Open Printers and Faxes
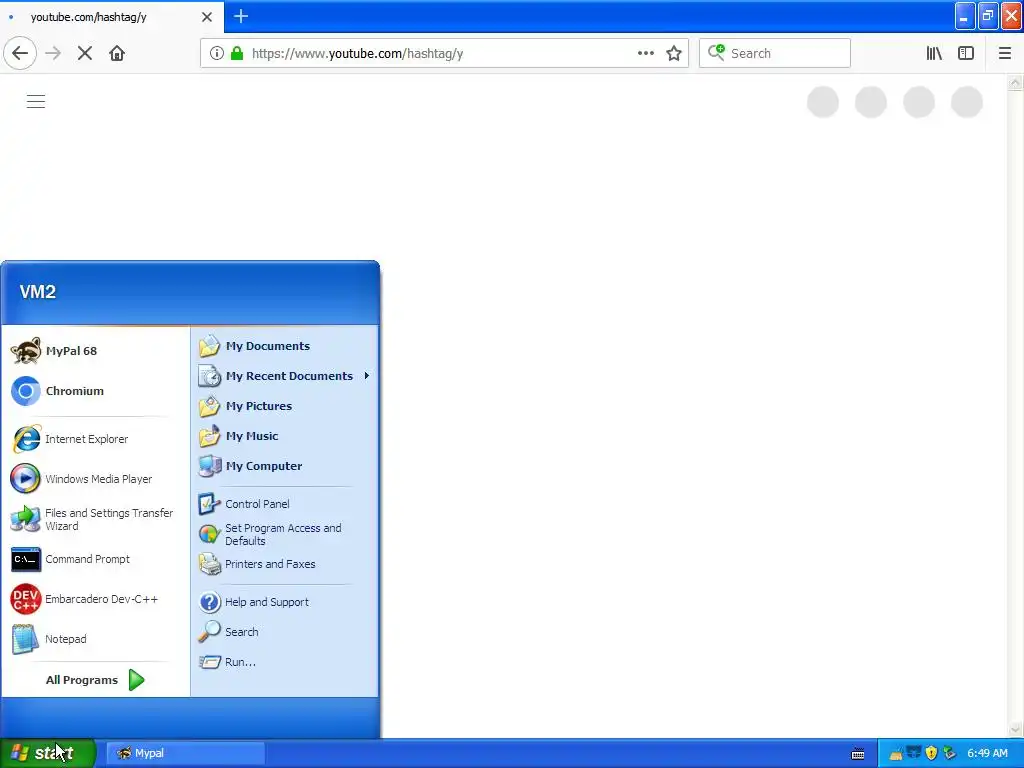The width and height of the screenshot is (1024, 768). click(285, 564)
